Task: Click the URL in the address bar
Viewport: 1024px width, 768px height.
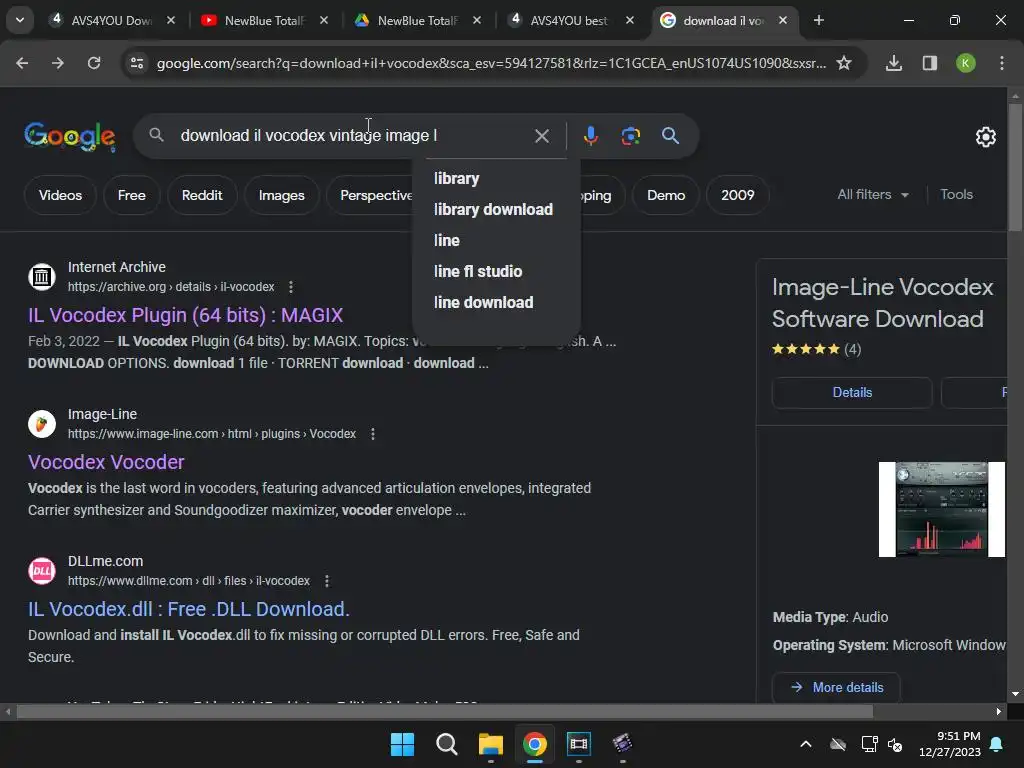Action: (491, 63)
